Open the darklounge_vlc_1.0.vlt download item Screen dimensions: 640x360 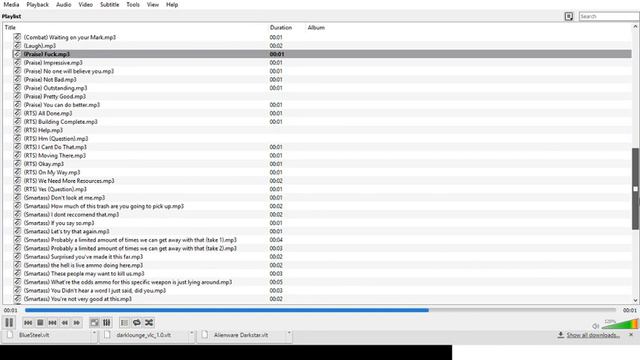(144, 335)
